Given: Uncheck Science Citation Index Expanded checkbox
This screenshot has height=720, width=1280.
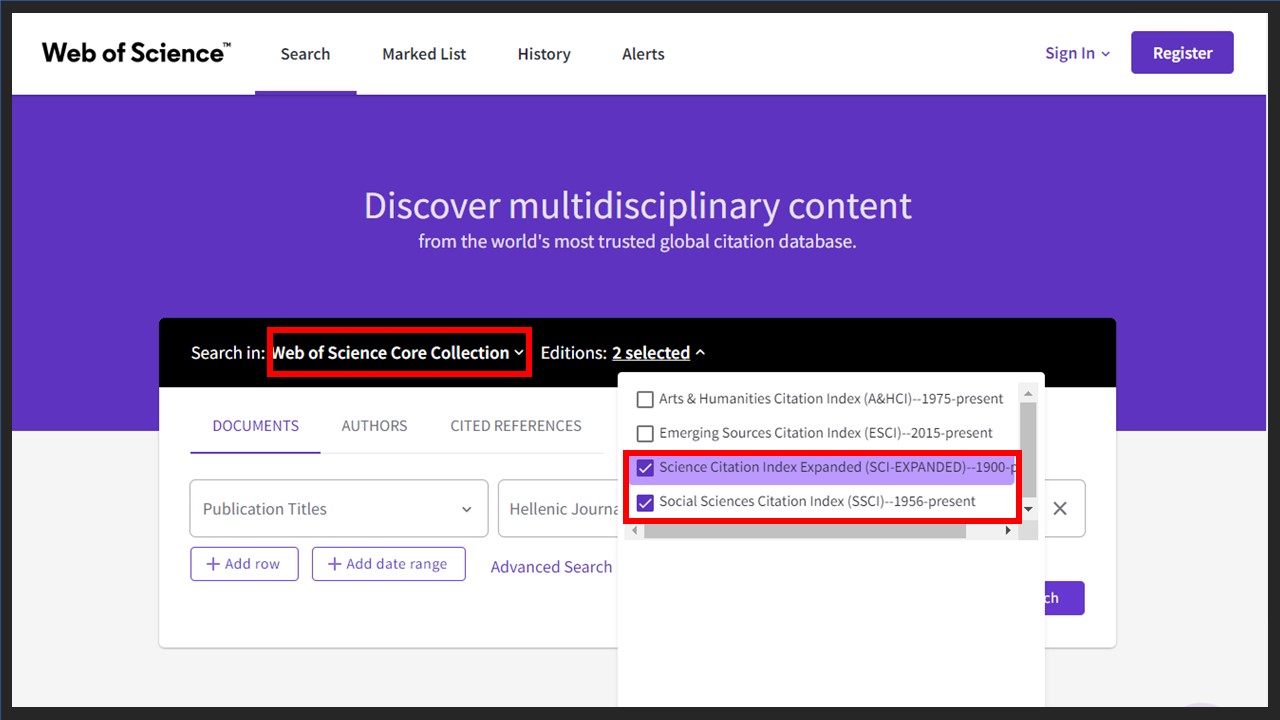Looking at the screenshot, I should (x=645, y=467).
